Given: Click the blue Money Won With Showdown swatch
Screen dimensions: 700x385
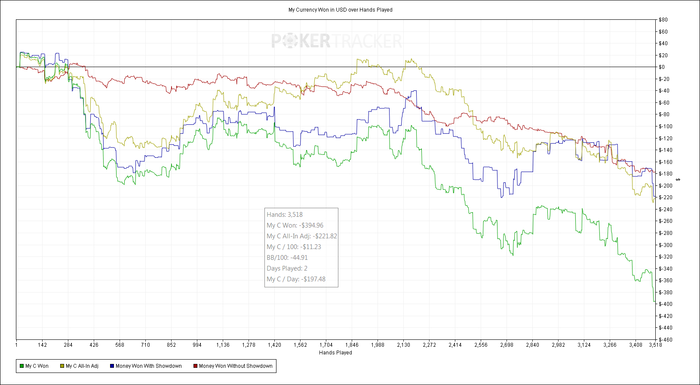Looking at the screenshot, I should (111, 366).
